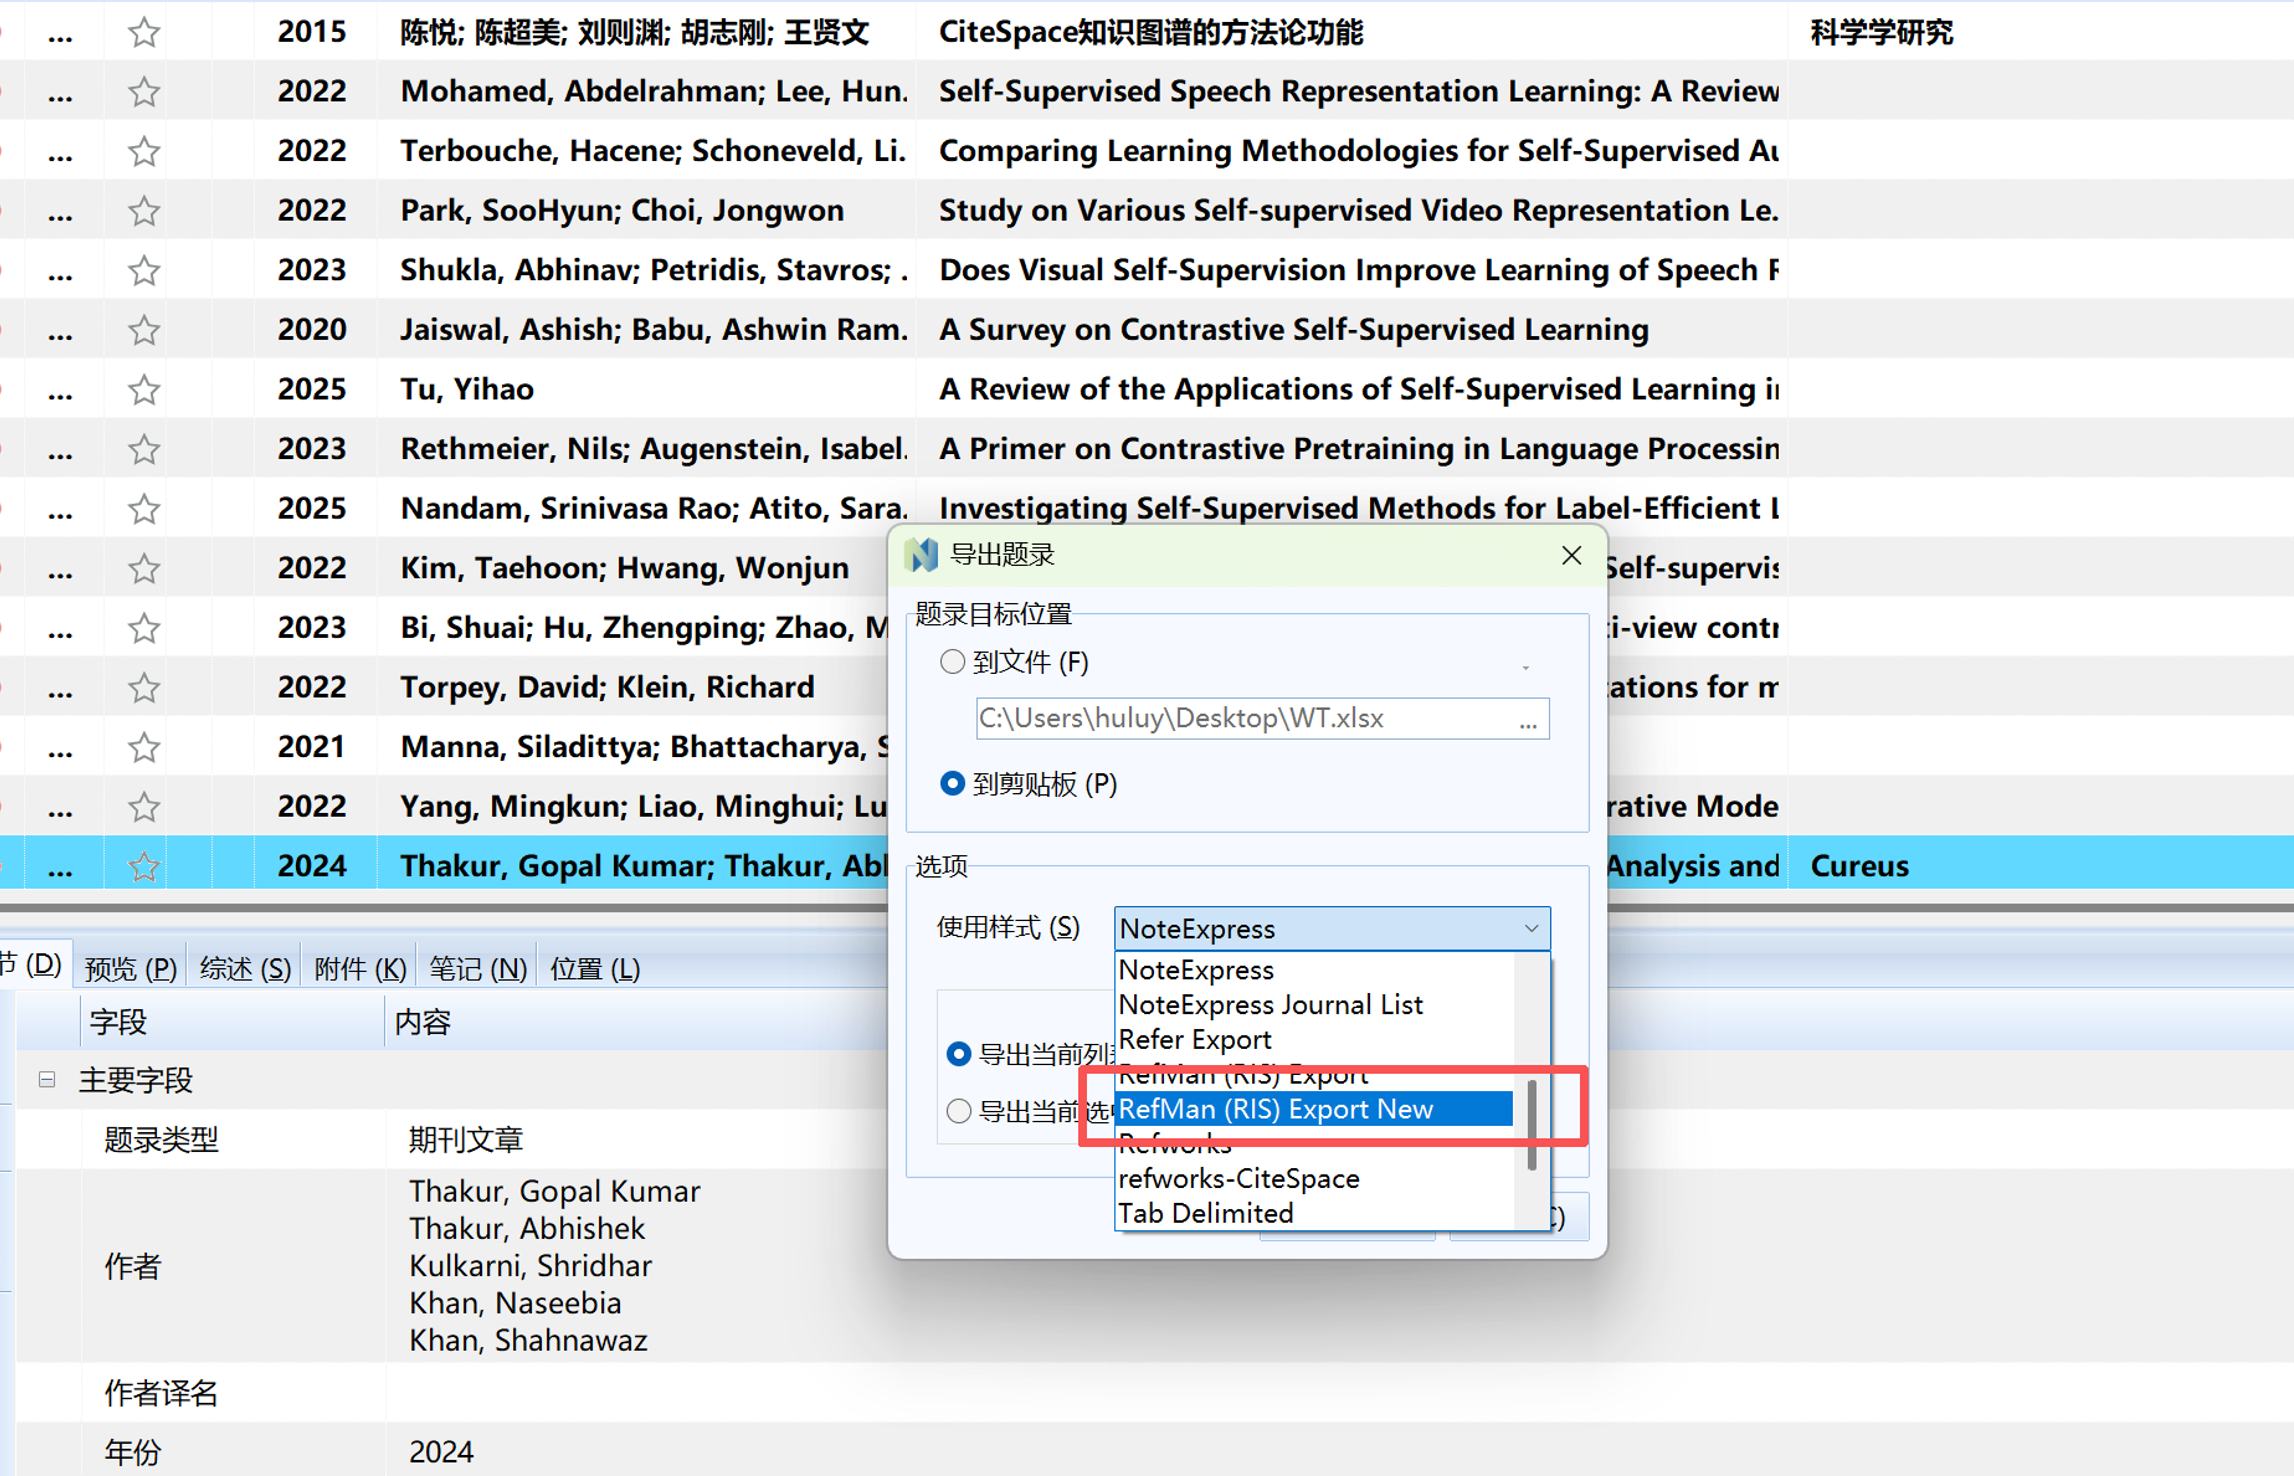This screenshot has height=1476, width=2294.
Task: Collapse the 主要字段 section
Action: pos(46,1079)
